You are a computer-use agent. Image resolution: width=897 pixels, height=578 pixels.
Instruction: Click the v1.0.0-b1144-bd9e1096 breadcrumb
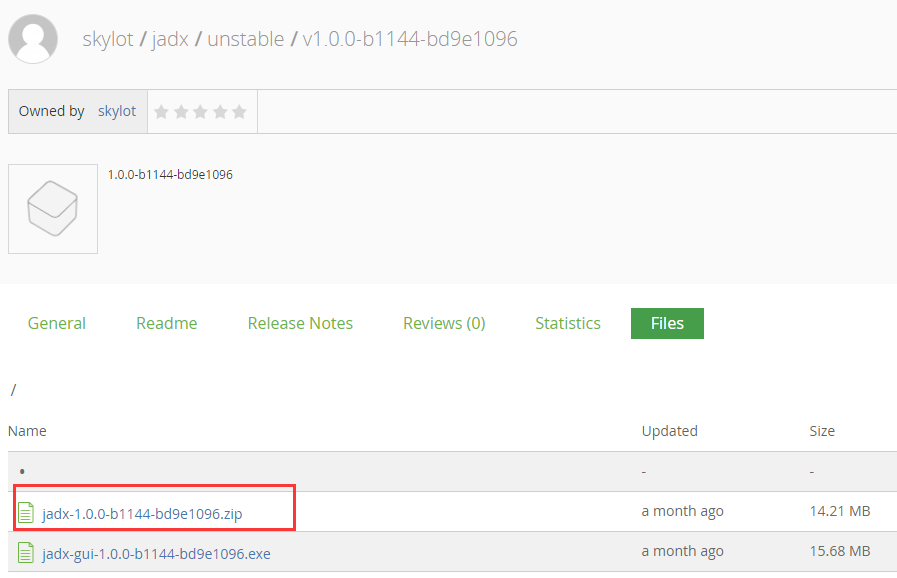pos(410,39)
